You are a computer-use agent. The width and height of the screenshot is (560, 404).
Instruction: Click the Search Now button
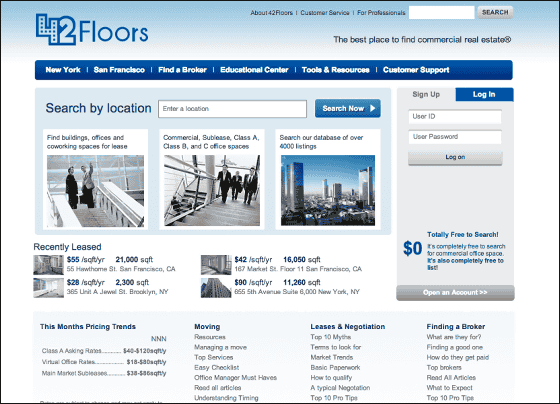[348, 108]
